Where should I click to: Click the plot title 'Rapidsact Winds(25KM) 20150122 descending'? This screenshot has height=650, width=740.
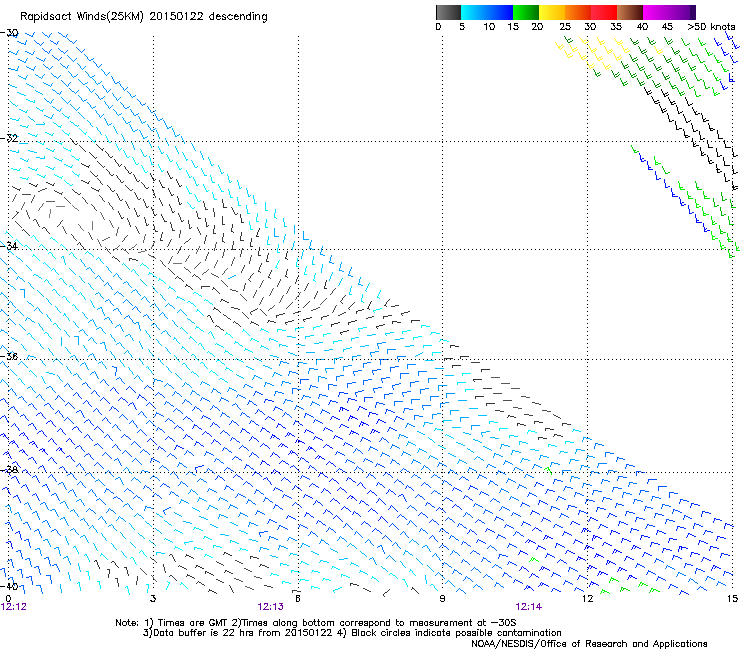[x=144, y=17]
